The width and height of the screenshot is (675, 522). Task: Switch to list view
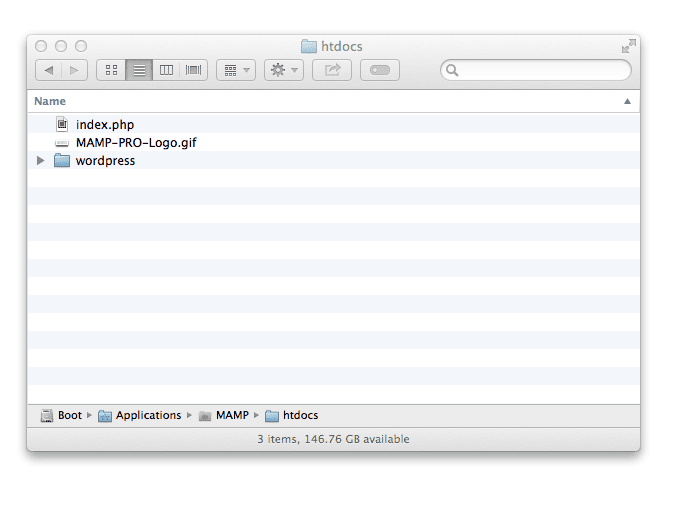(139, 70)
